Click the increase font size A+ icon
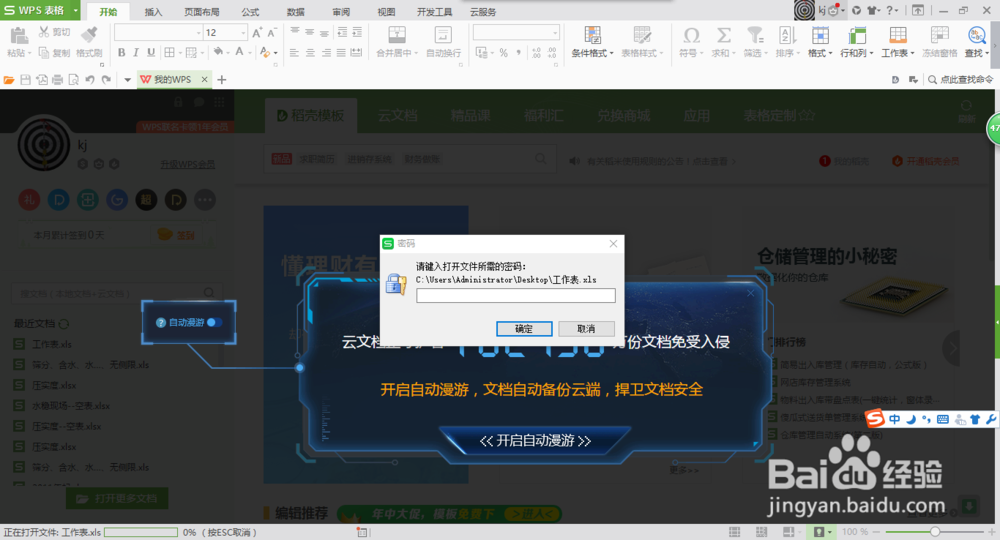This screenshot has width=1000, height=540. pos(257,33)
